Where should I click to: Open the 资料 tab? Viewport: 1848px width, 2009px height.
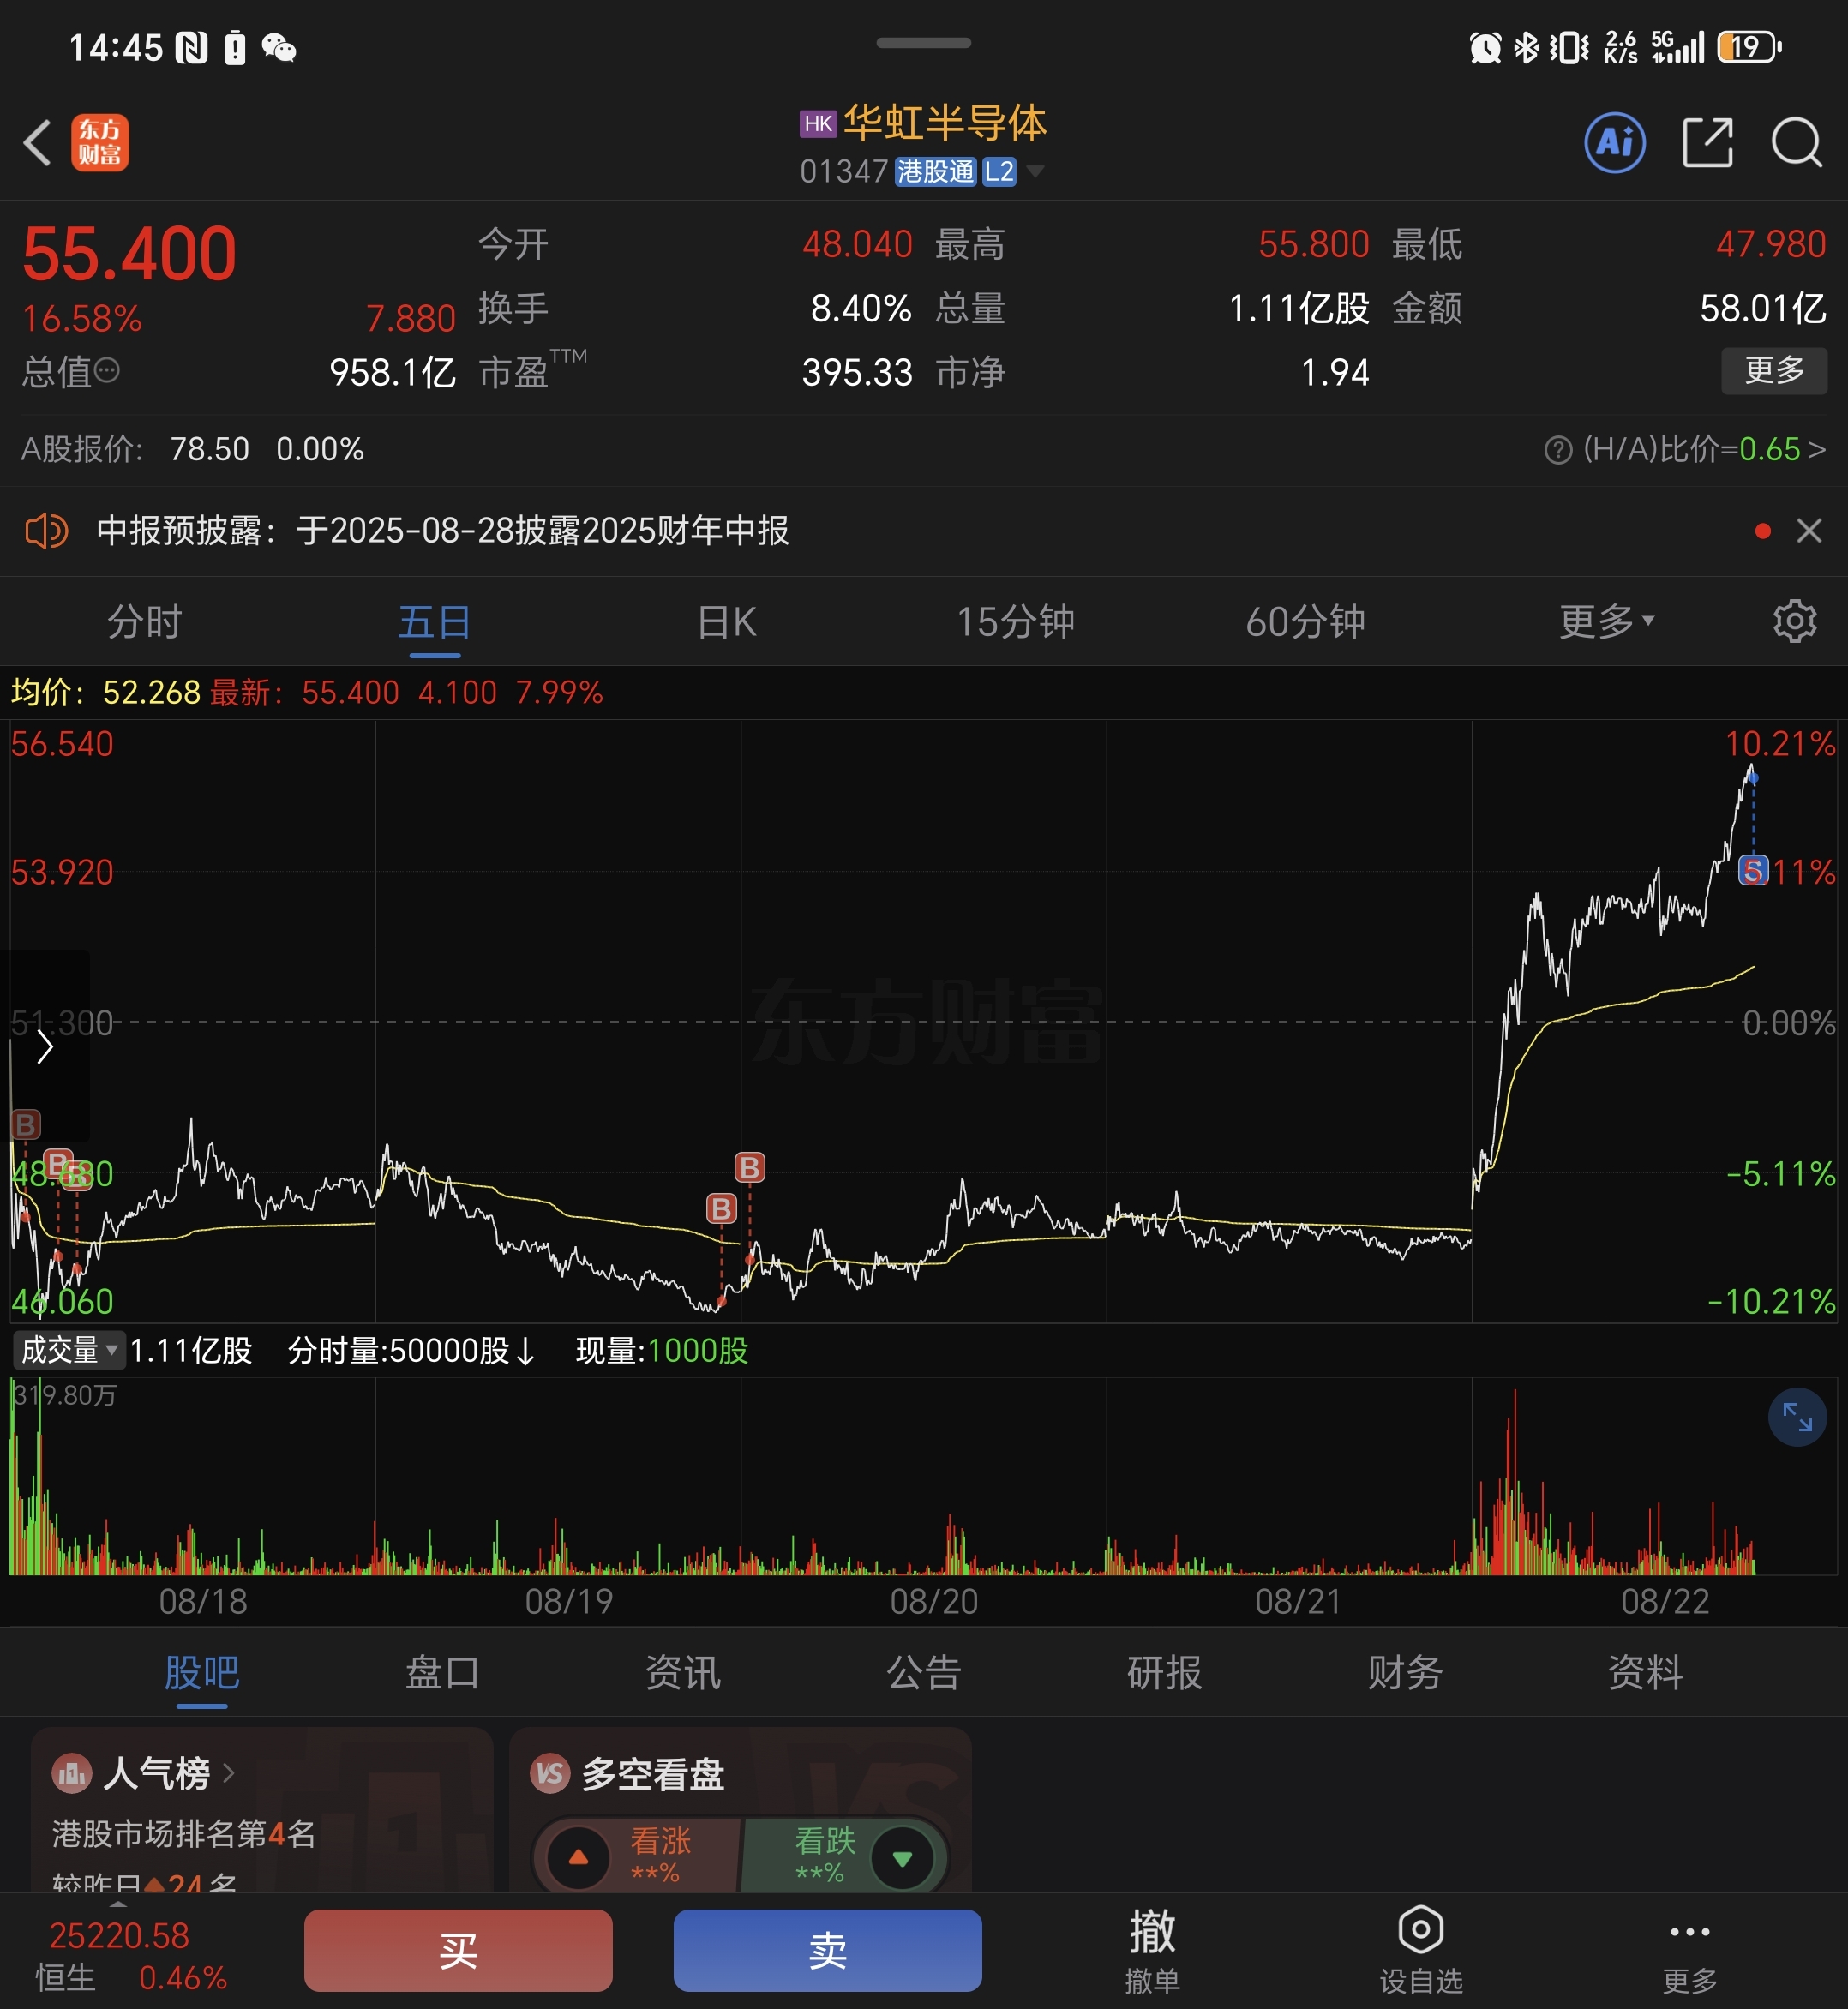[1645, 1672]
